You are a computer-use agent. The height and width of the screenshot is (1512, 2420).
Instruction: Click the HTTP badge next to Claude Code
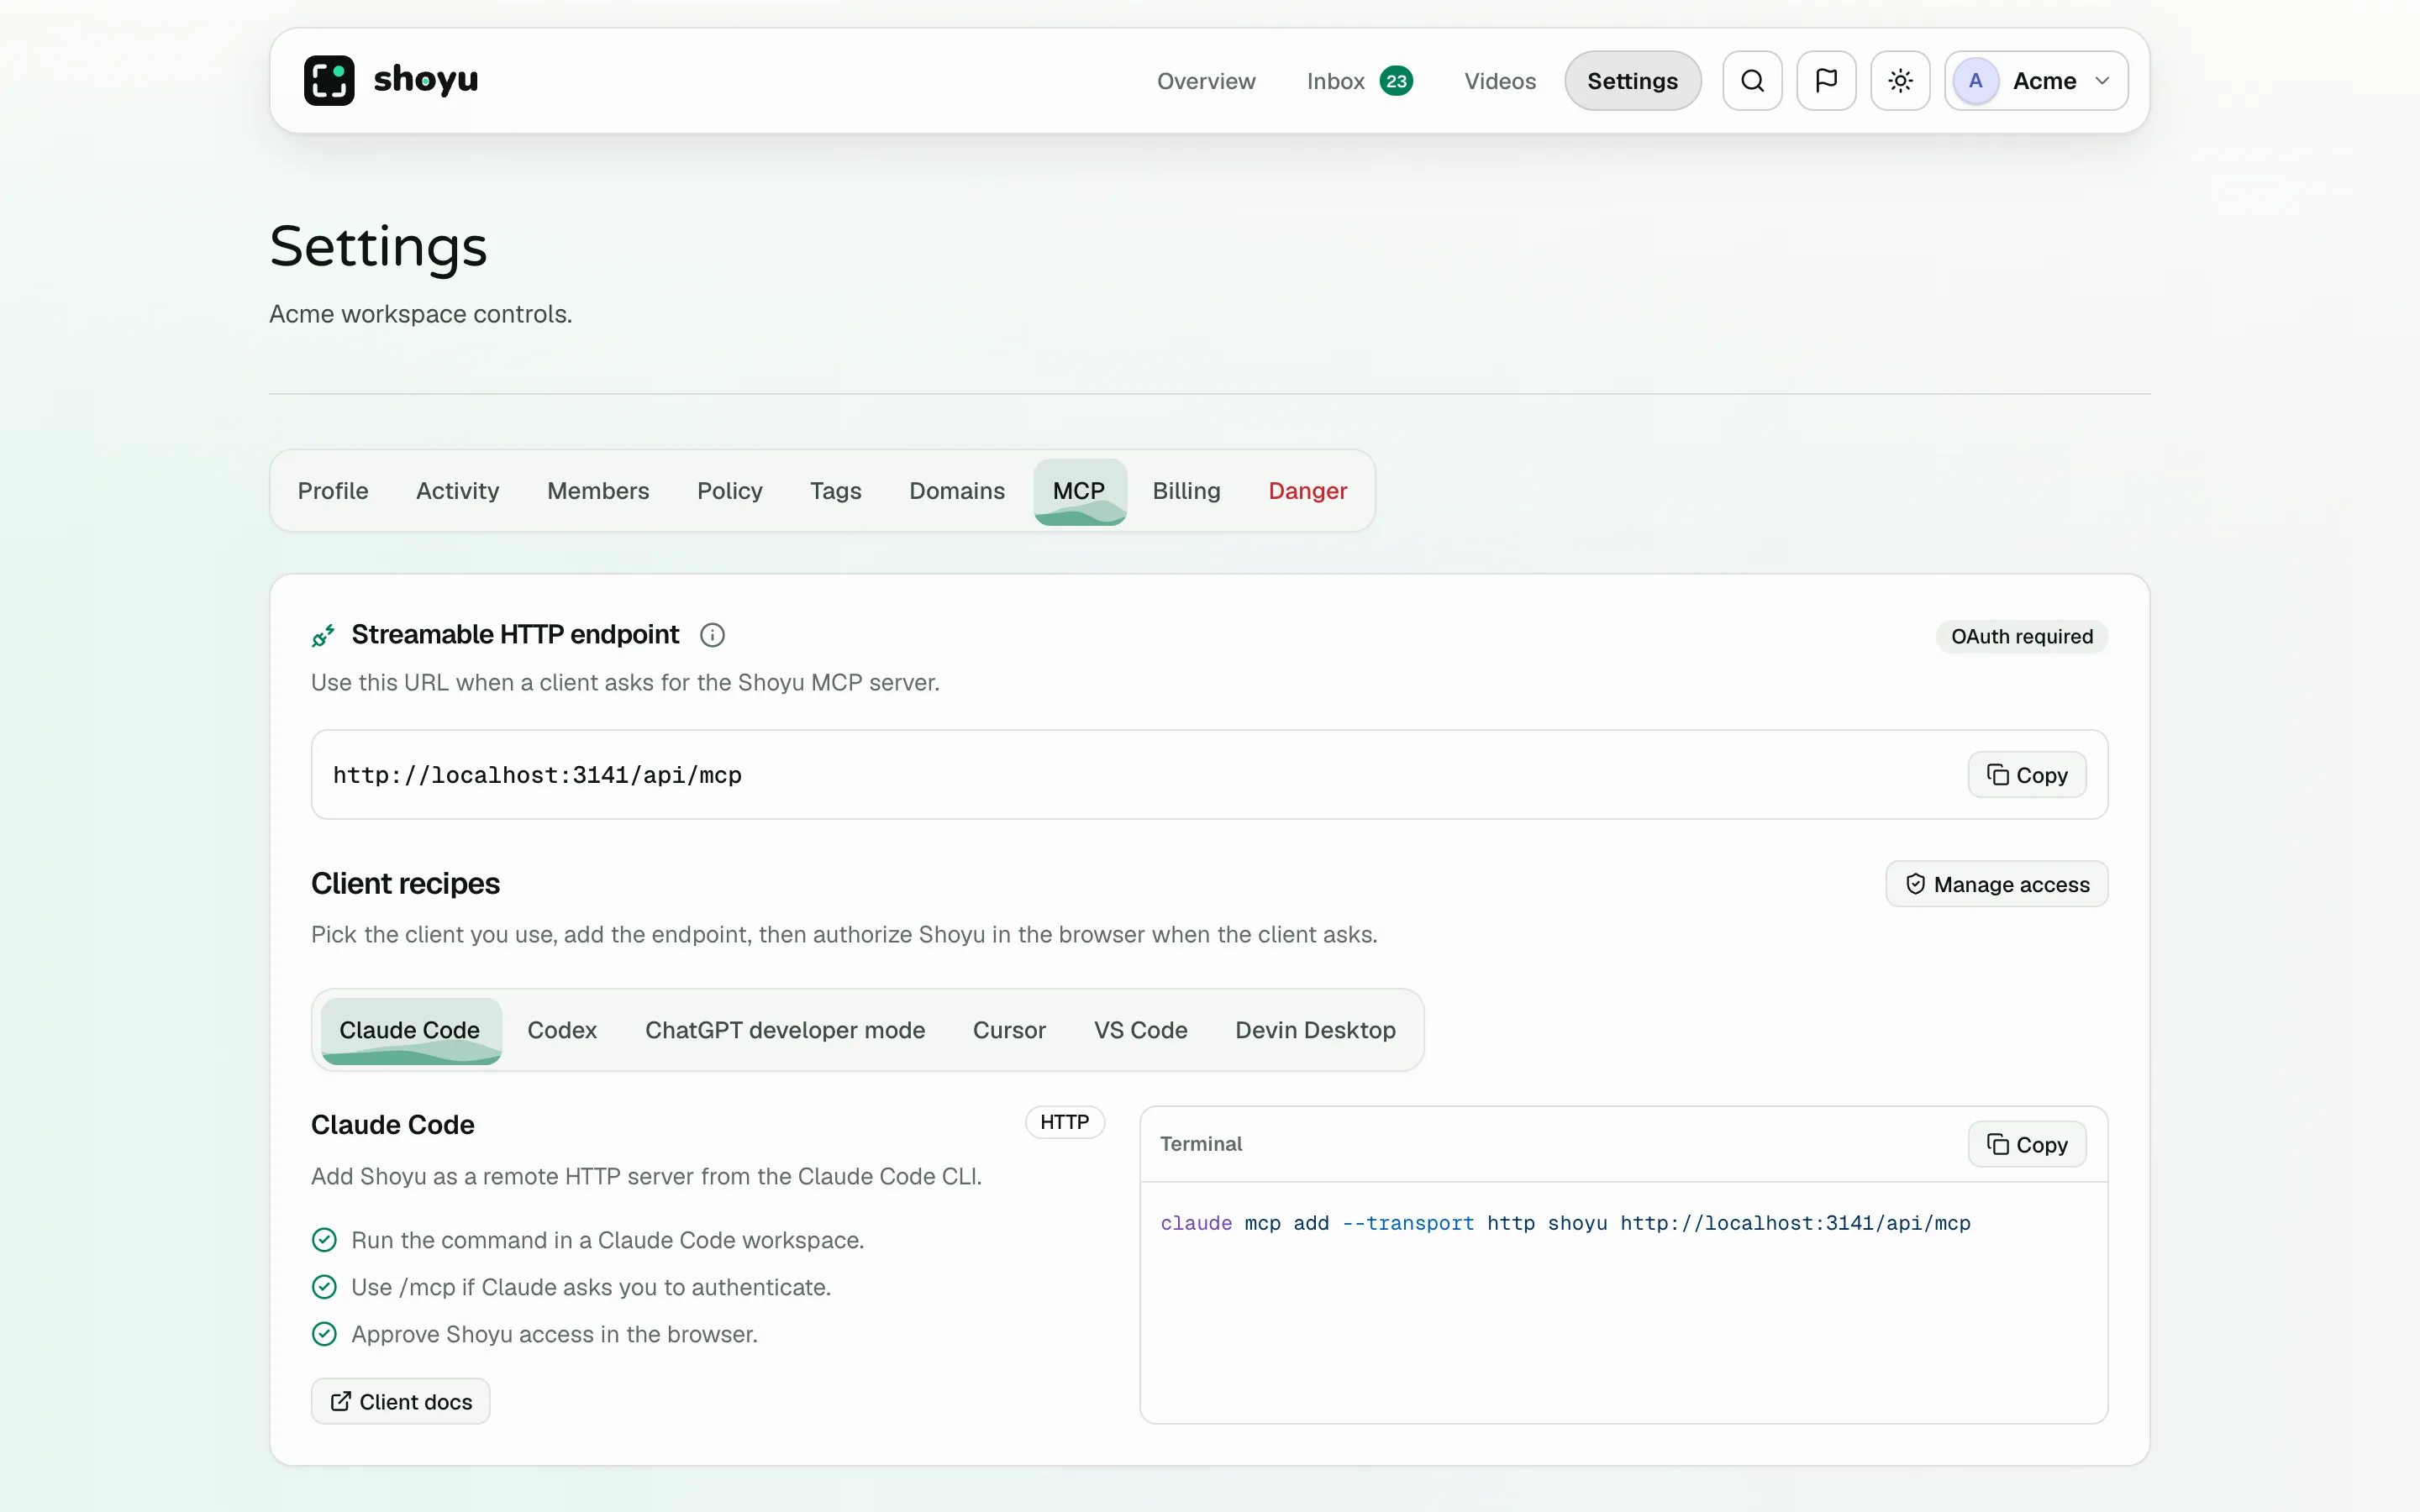click(1064, 1122)
